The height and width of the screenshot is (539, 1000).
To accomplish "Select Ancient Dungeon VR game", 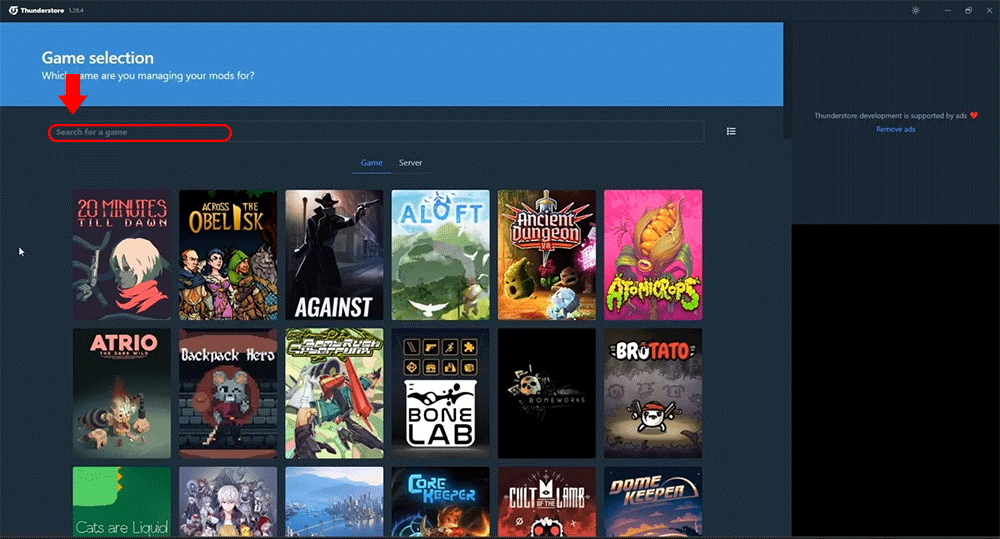I will pos(547,254).
